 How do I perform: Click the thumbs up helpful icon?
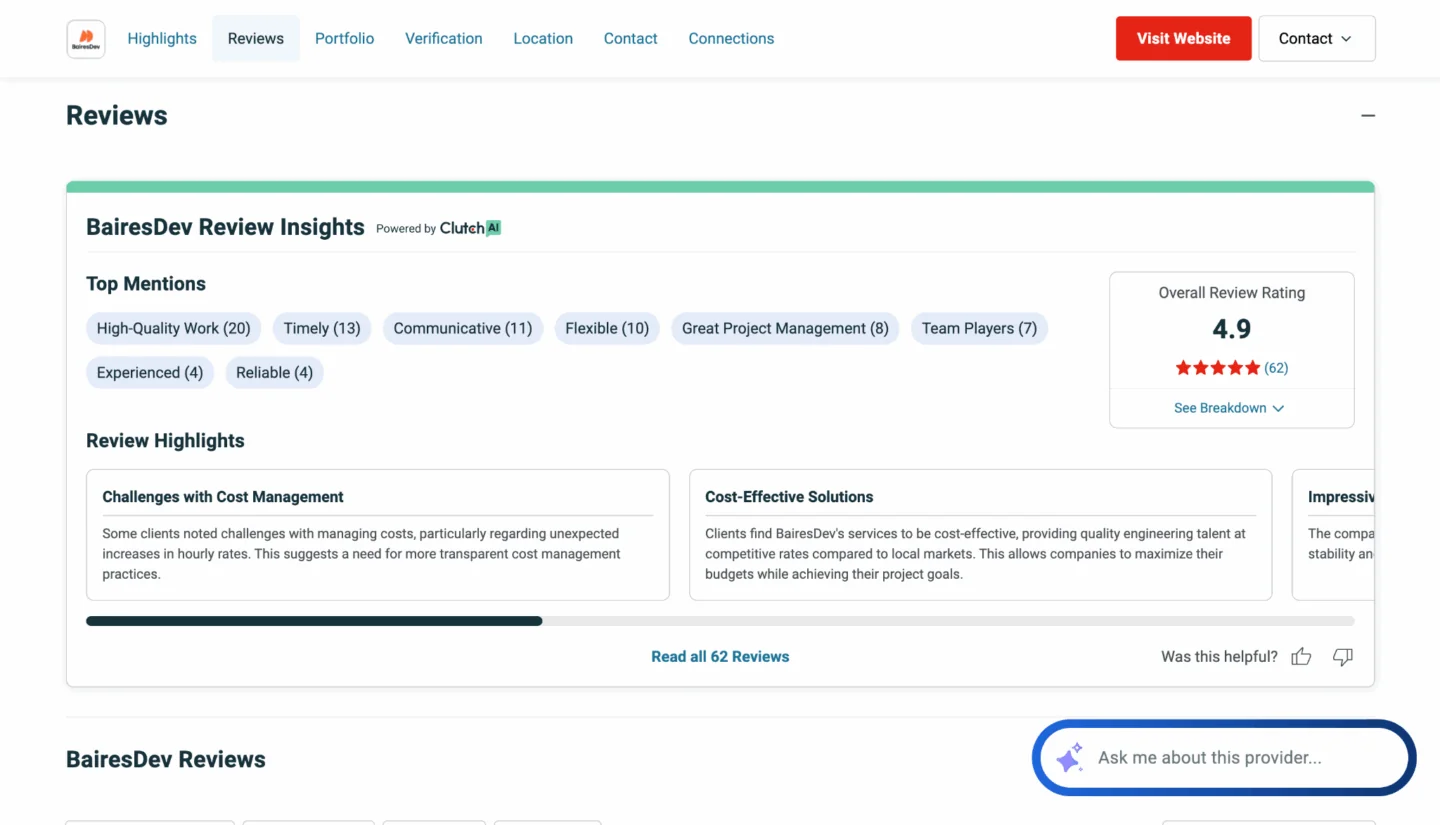(x=1301, y=657)
